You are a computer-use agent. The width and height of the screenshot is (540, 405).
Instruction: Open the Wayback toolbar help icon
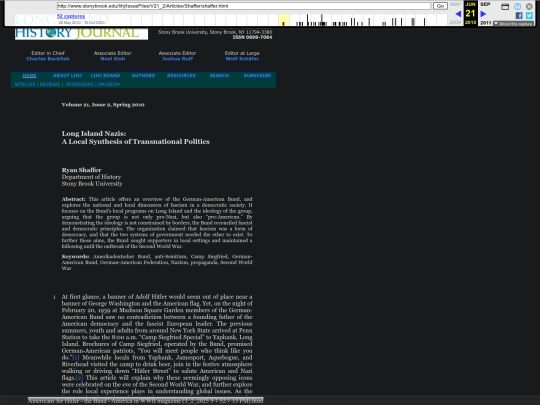click(x=517, y=6)
